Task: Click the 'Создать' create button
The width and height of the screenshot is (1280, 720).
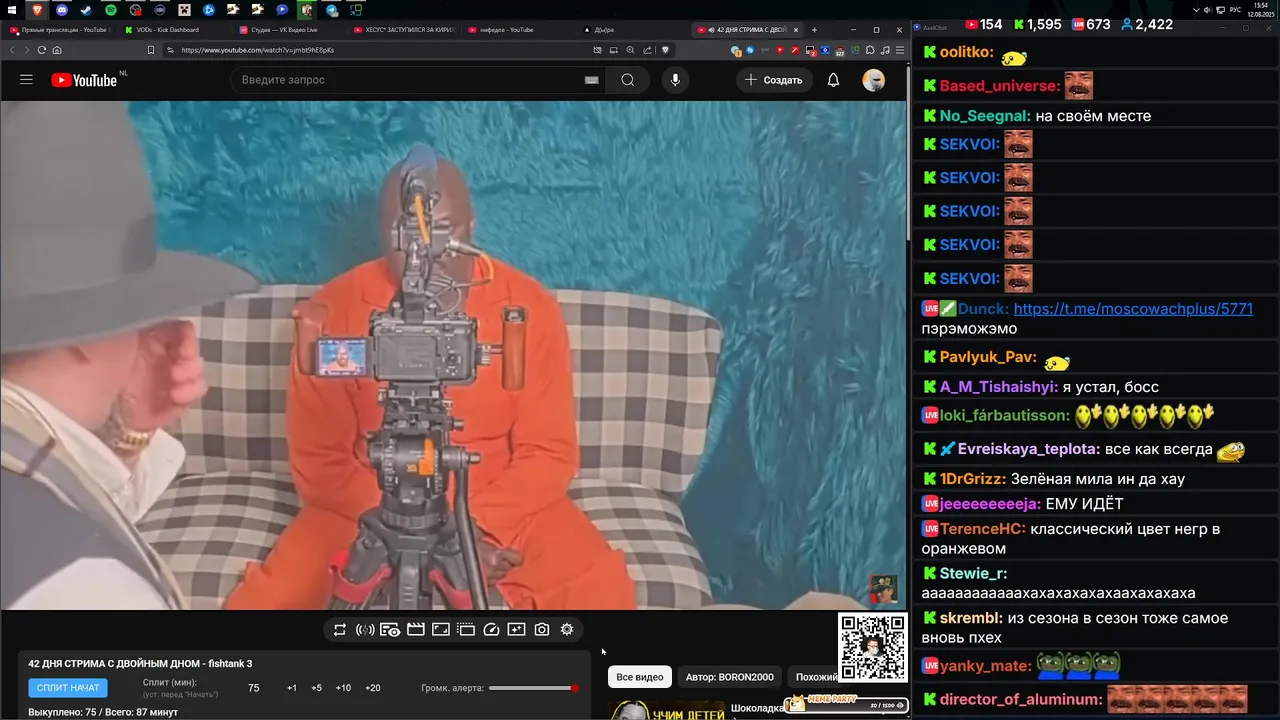Action: pos(774,80)
